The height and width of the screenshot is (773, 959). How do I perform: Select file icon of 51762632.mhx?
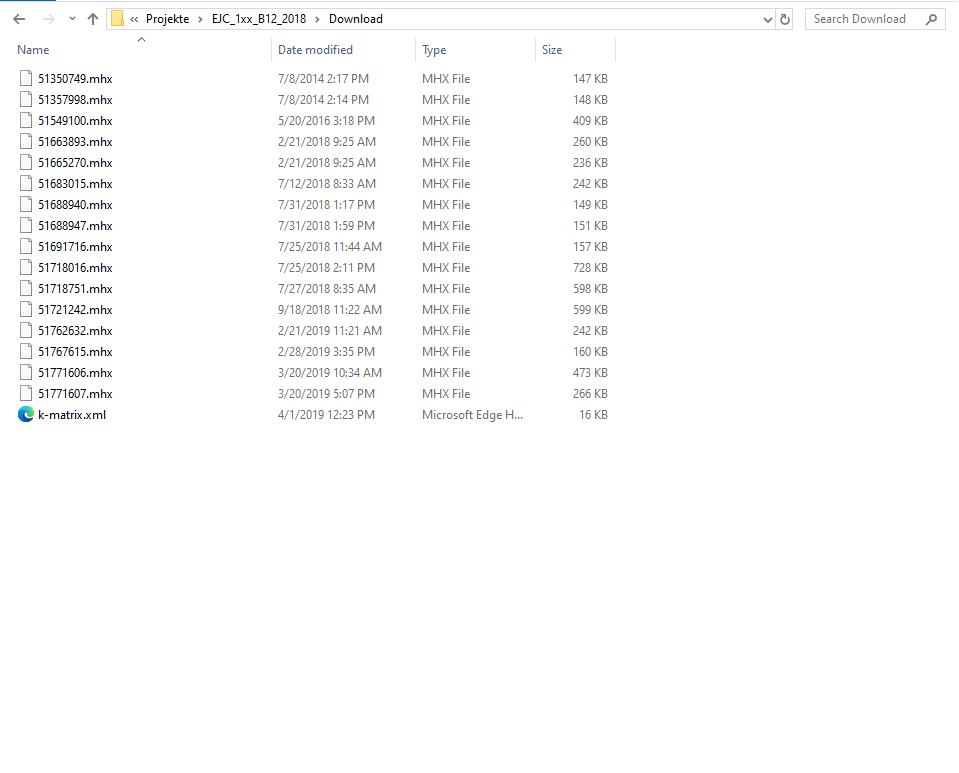26,330
